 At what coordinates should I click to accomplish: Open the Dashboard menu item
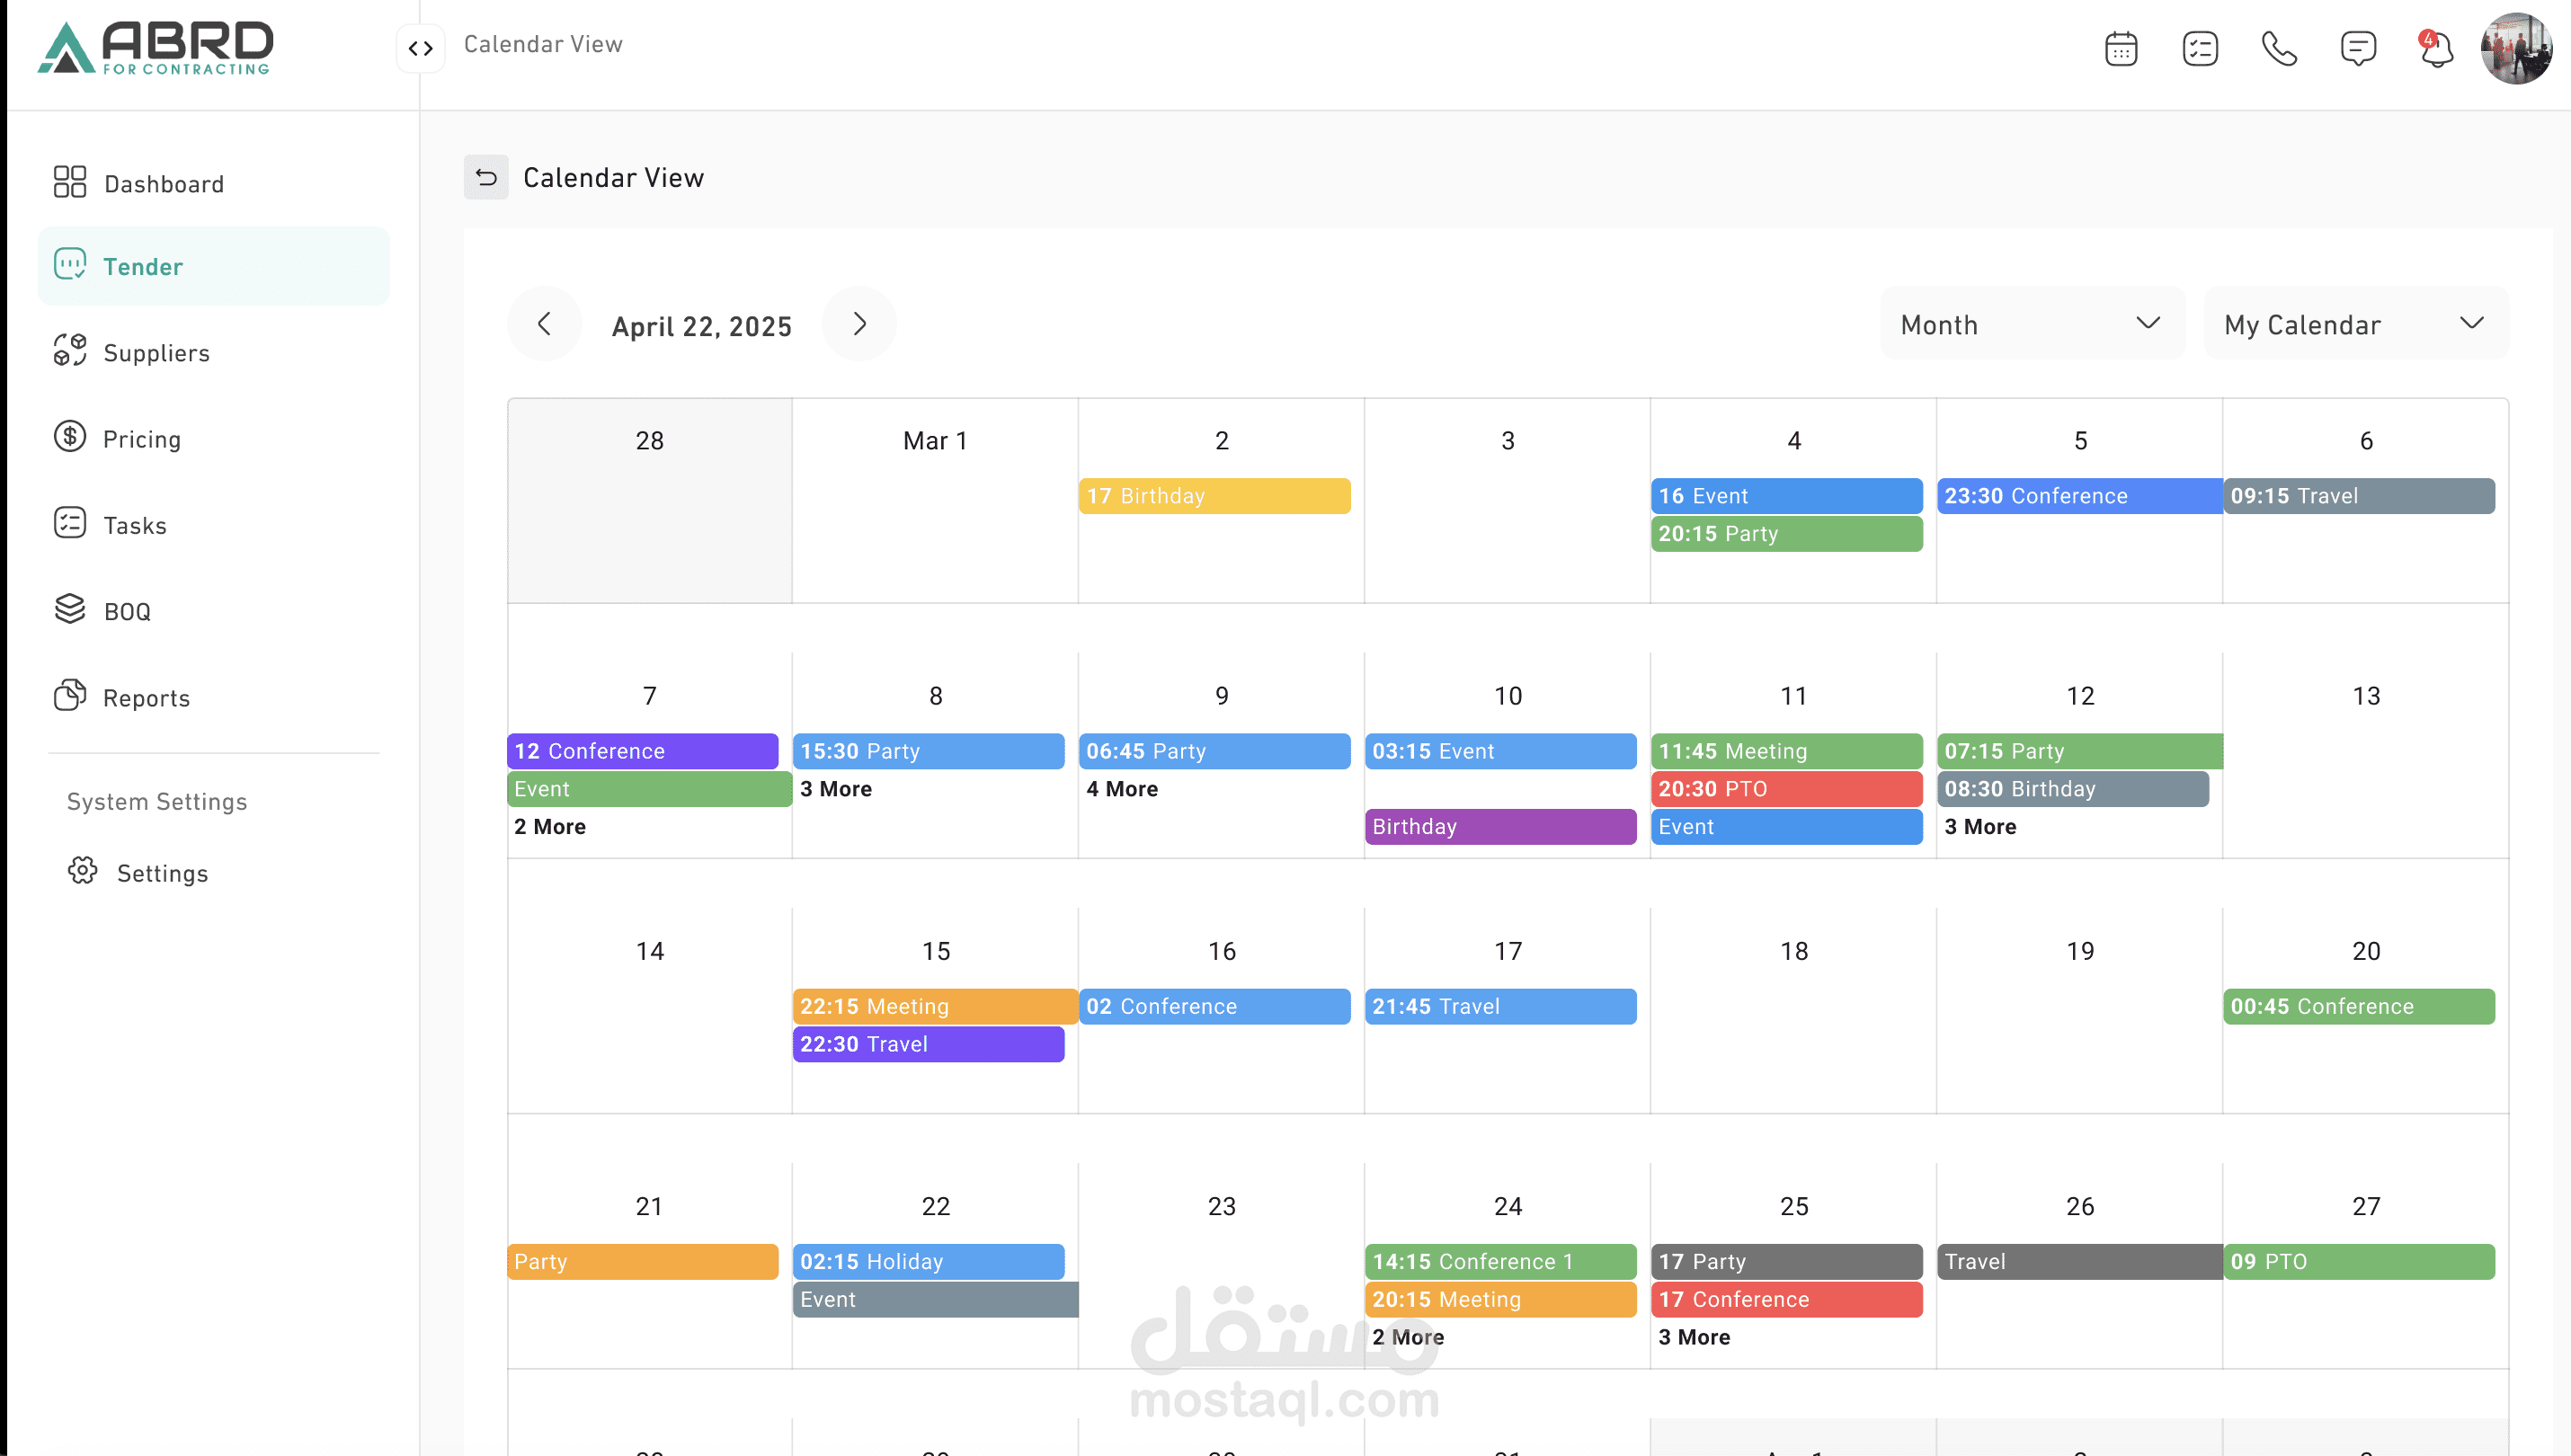pos(164,184)
